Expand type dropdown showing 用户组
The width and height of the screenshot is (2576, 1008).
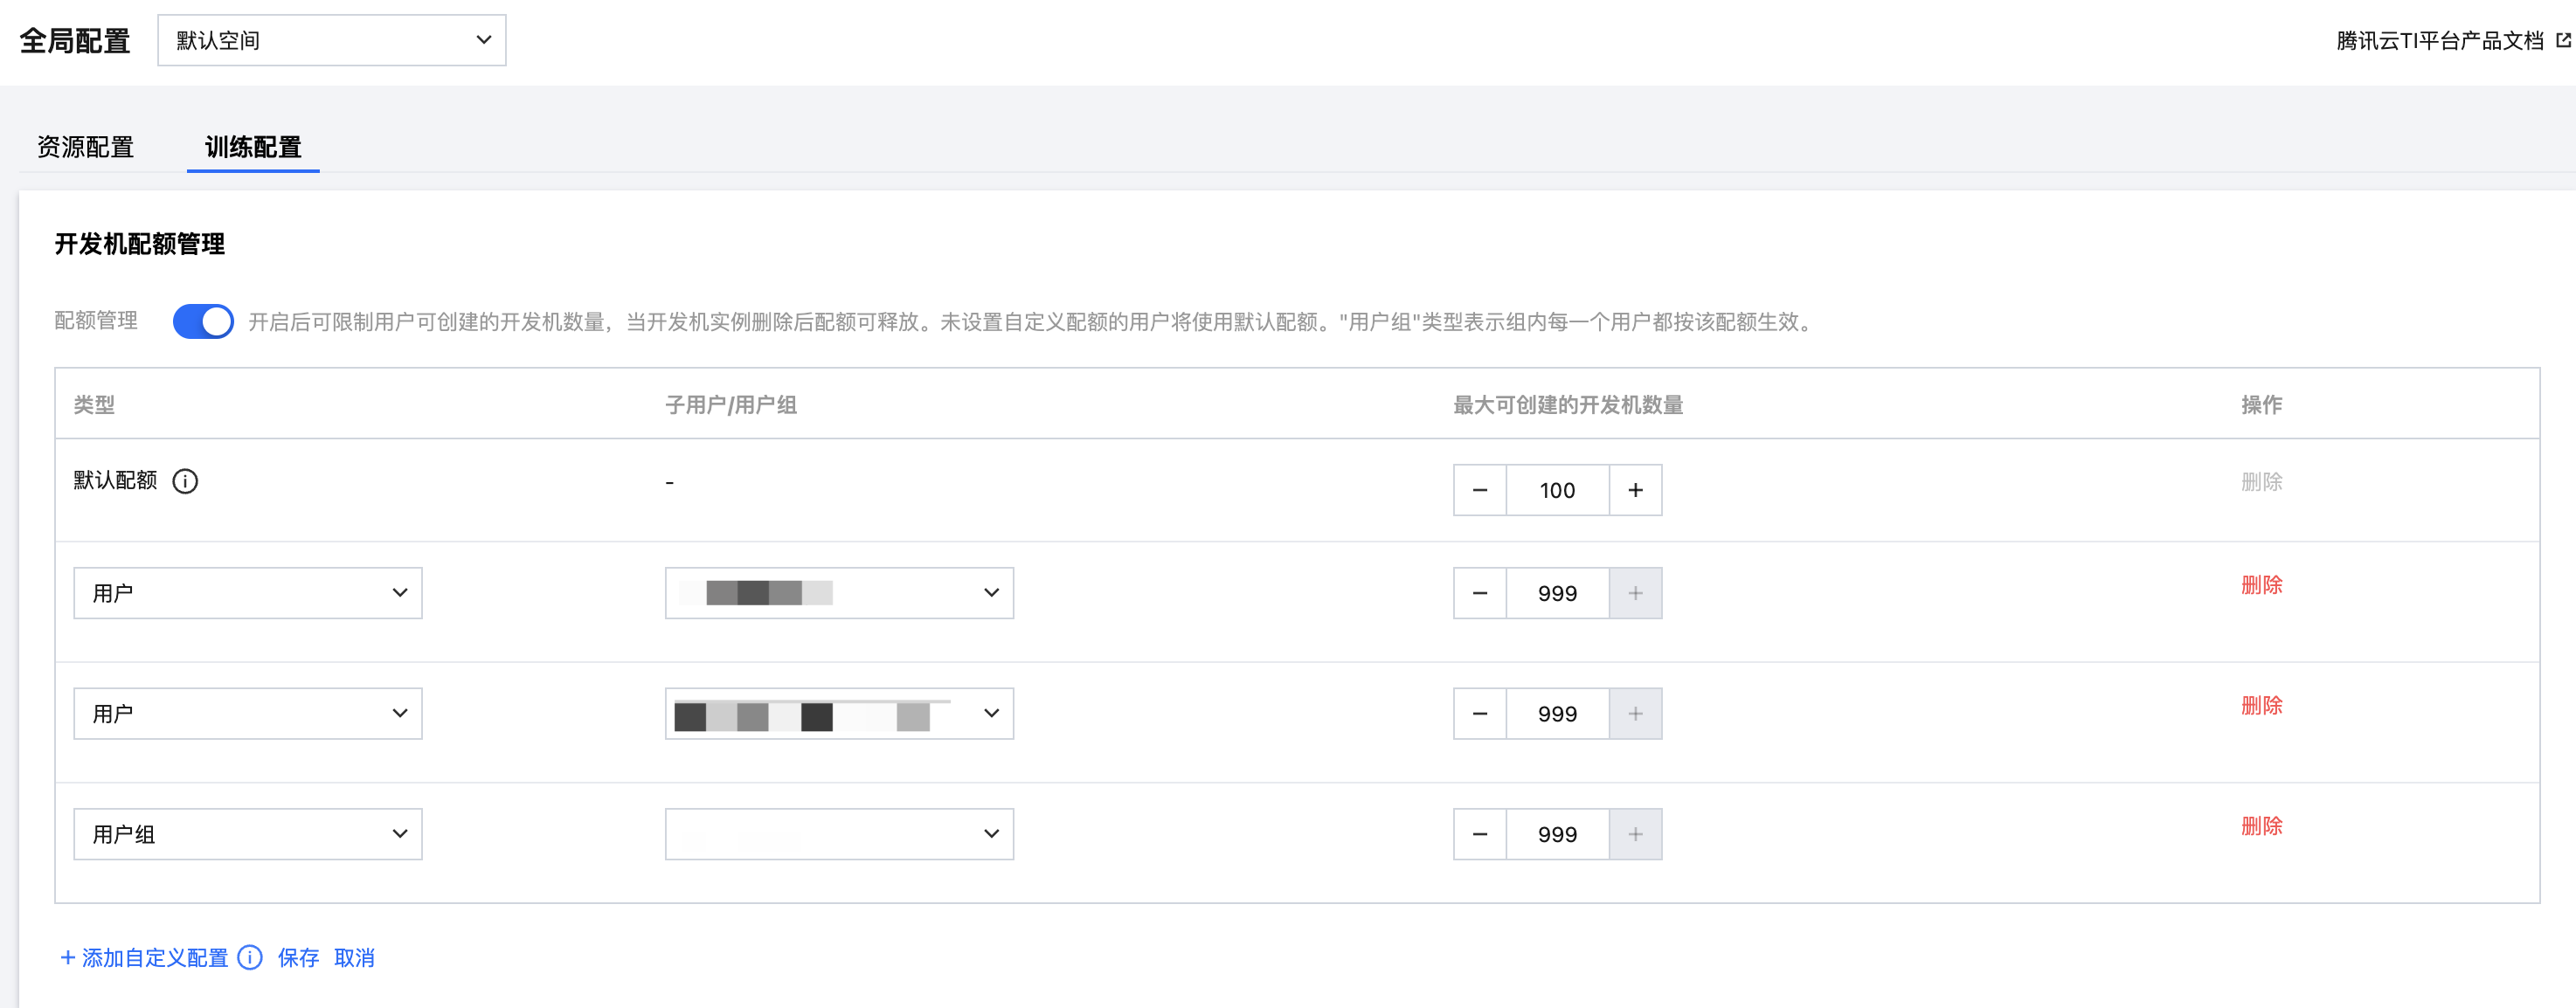tap(247, 834)
